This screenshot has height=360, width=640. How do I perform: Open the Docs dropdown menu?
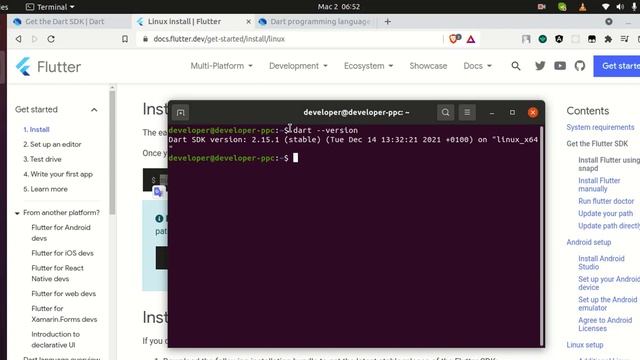point(478,66)
